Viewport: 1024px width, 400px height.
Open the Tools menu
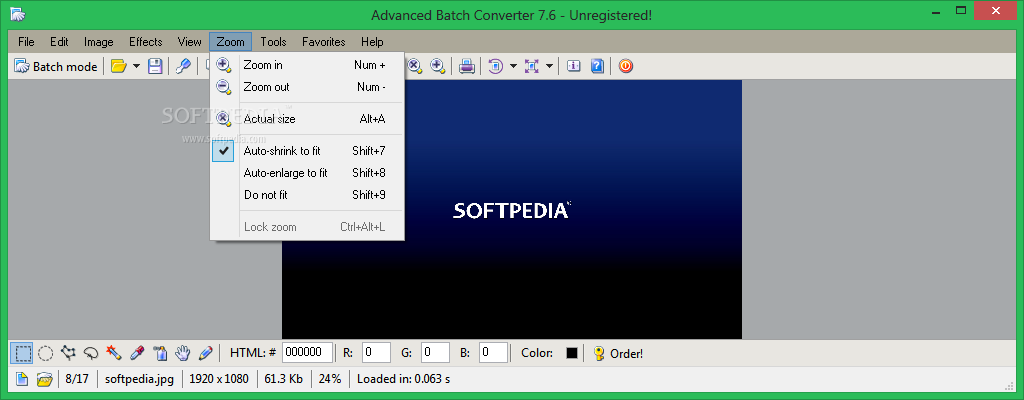point(274,42)
